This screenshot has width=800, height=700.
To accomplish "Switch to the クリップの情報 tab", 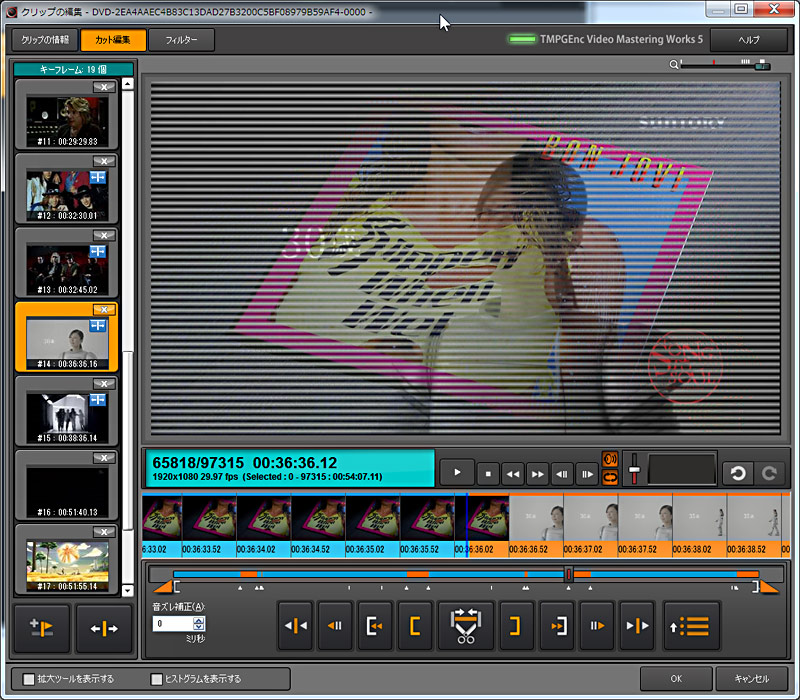I will 45,40.
